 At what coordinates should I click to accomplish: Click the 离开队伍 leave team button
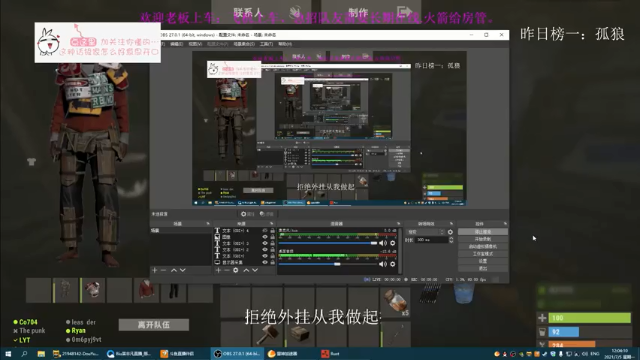click(x=154, y=325)
